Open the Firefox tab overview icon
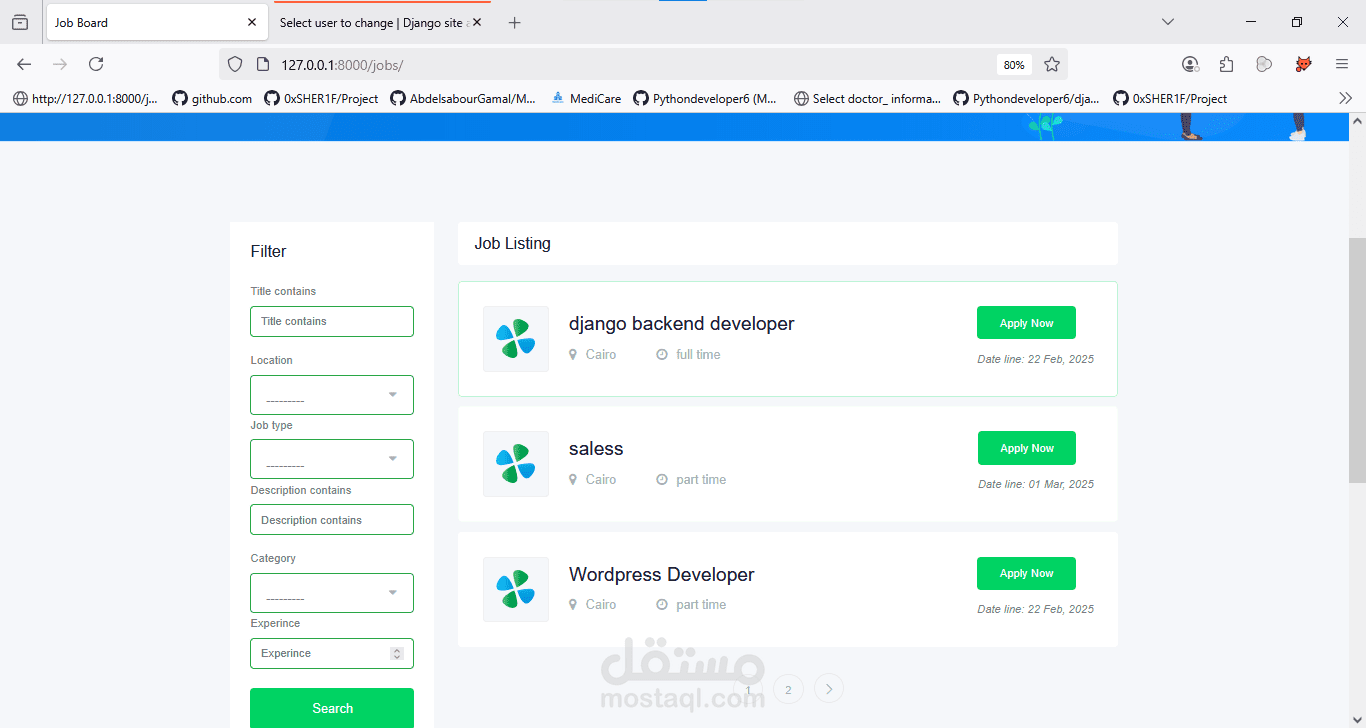Screen dimensions: 1366x728 (x=20, y=22)
